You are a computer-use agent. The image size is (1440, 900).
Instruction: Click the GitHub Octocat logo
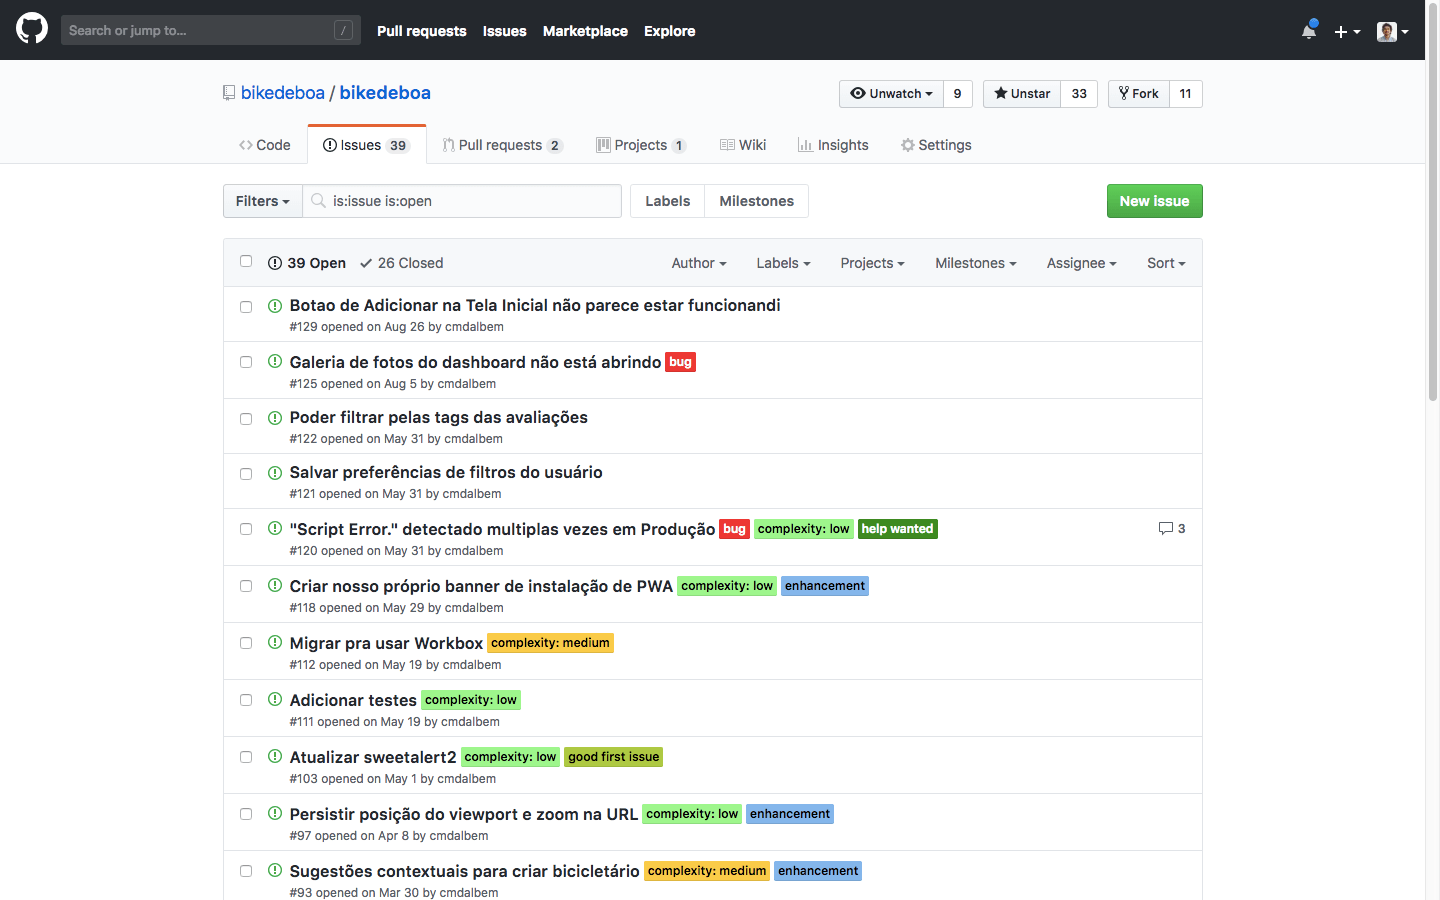coord(32,29)
